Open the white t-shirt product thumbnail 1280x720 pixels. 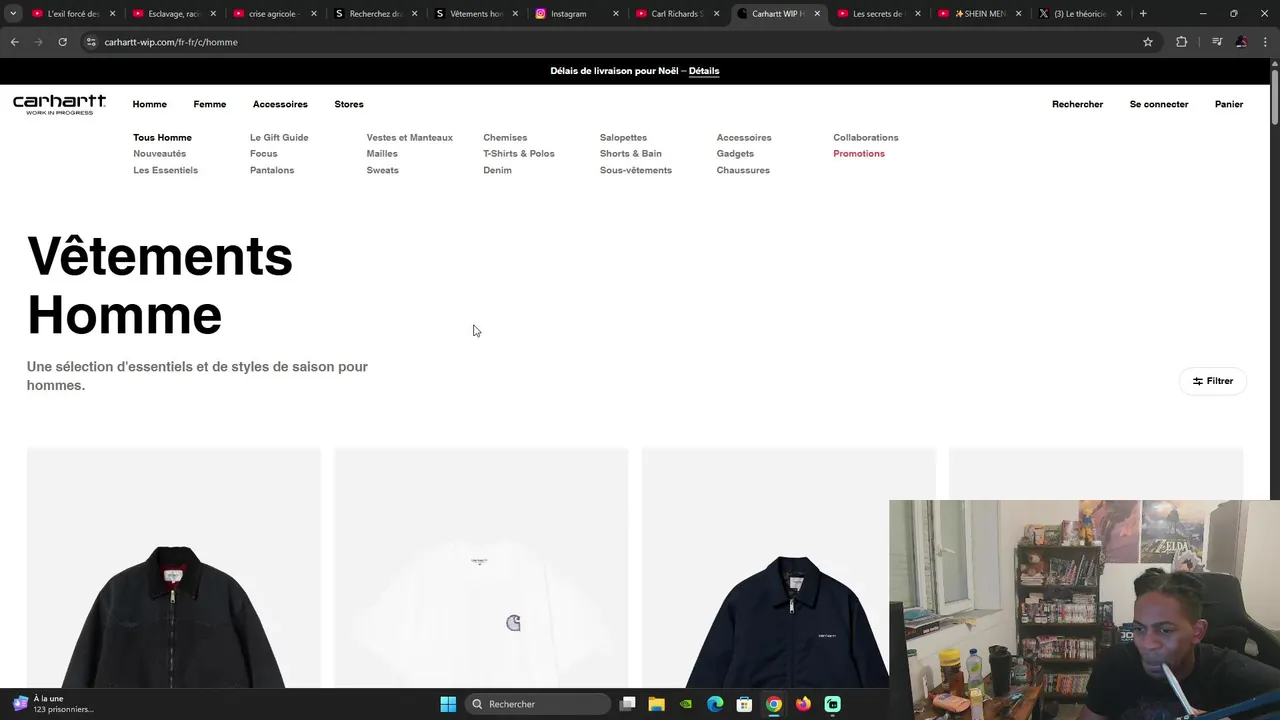pyautogui.click(x=481, y=568)
